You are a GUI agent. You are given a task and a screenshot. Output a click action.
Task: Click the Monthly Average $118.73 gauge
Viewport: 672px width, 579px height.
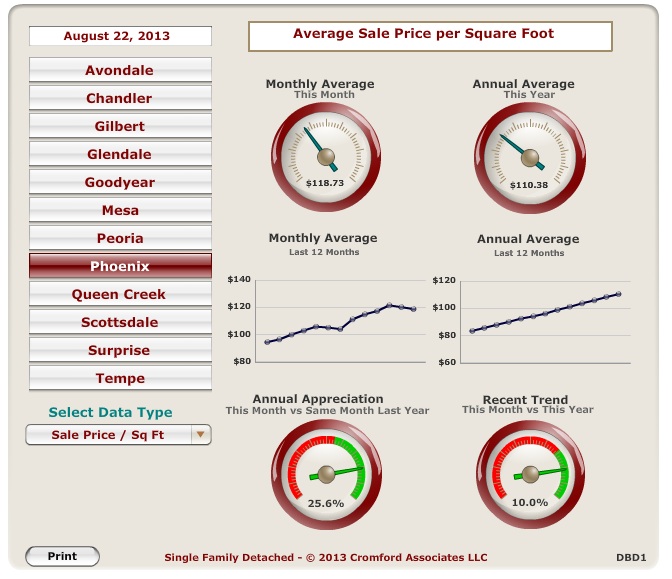[326, 157]
